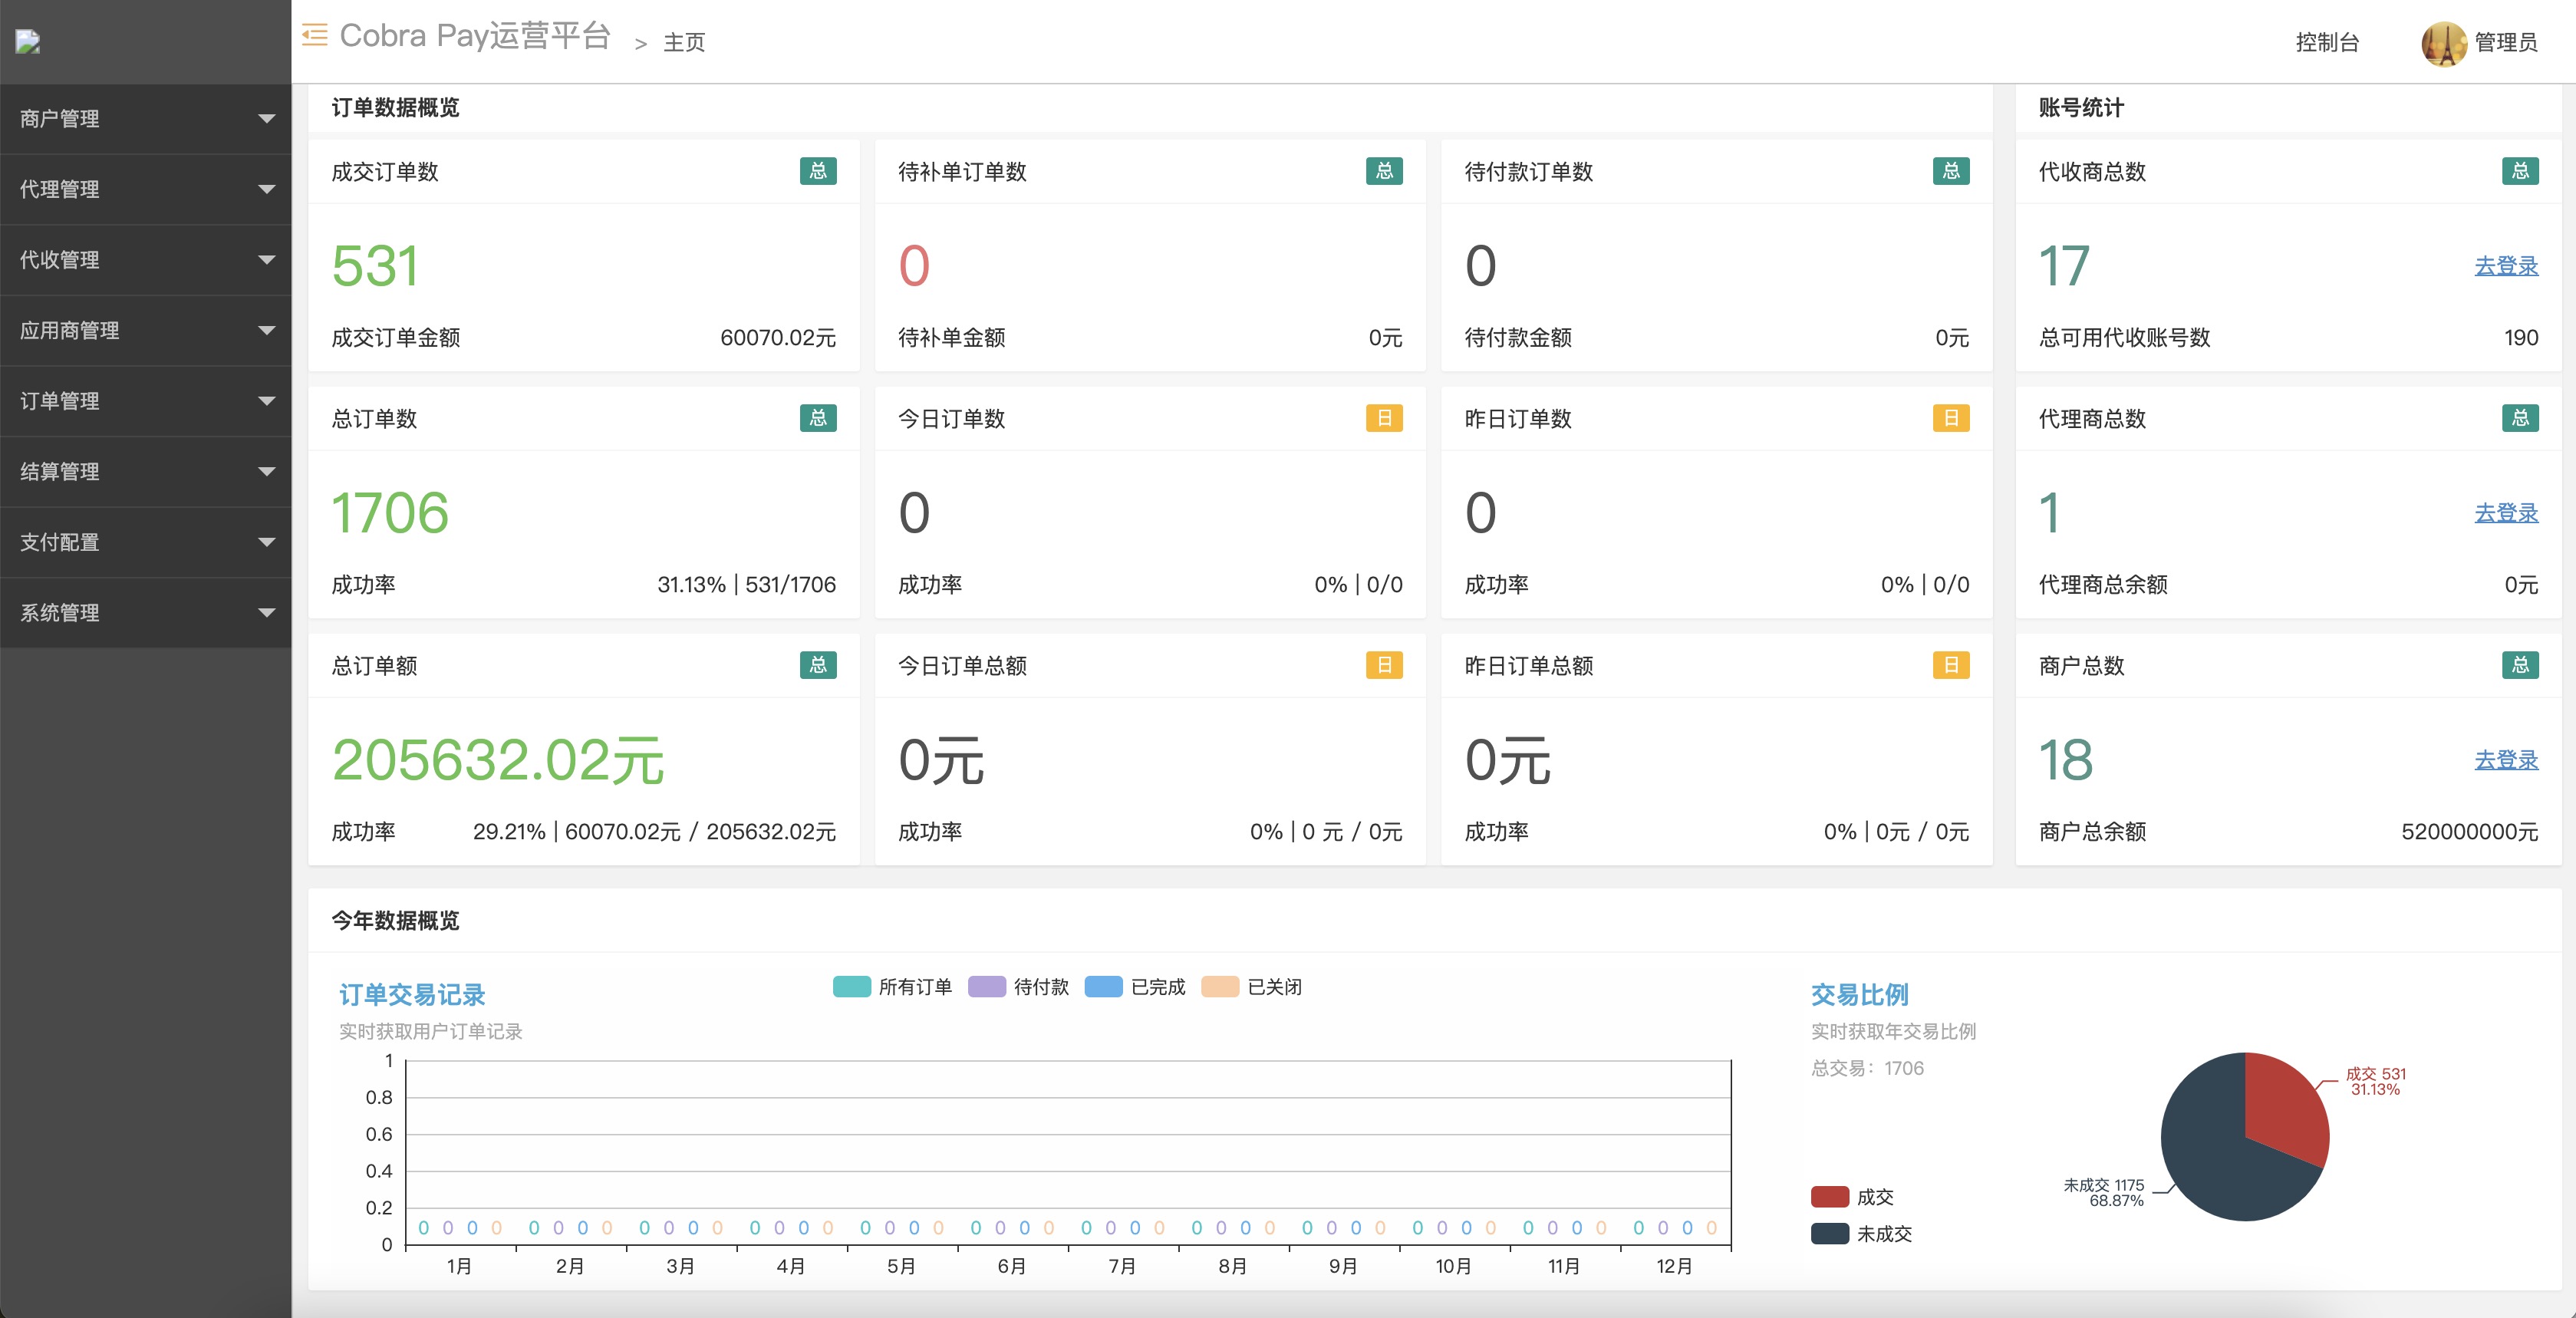2576x1318 pixels.
Task: Click the 总 badge on 商户总数 card
Action: pos(2520,665)
